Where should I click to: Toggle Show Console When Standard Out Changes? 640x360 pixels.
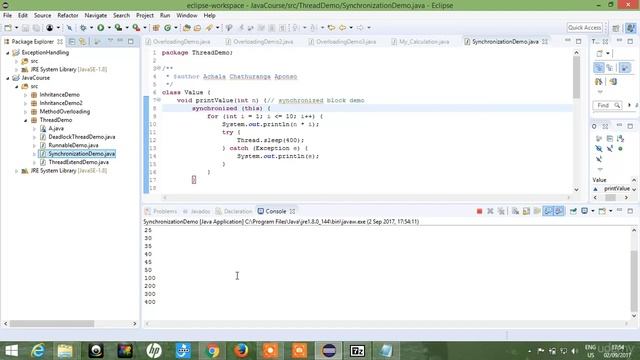[x=548, y=211]
